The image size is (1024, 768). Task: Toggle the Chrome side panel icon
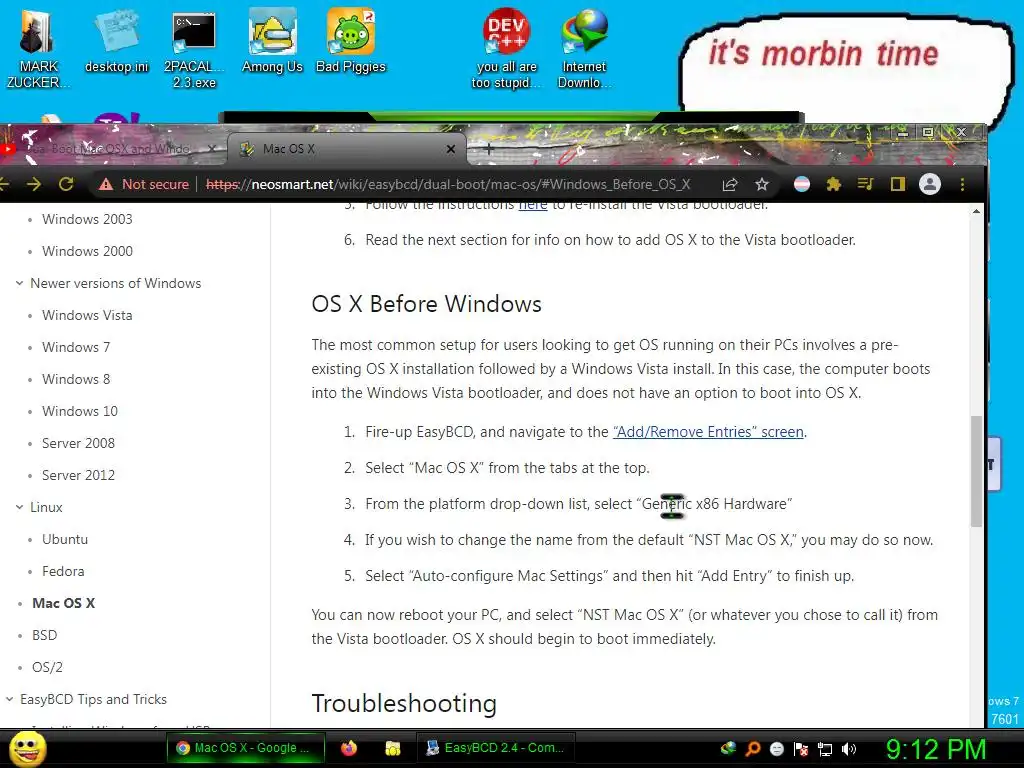click(898, 185)
